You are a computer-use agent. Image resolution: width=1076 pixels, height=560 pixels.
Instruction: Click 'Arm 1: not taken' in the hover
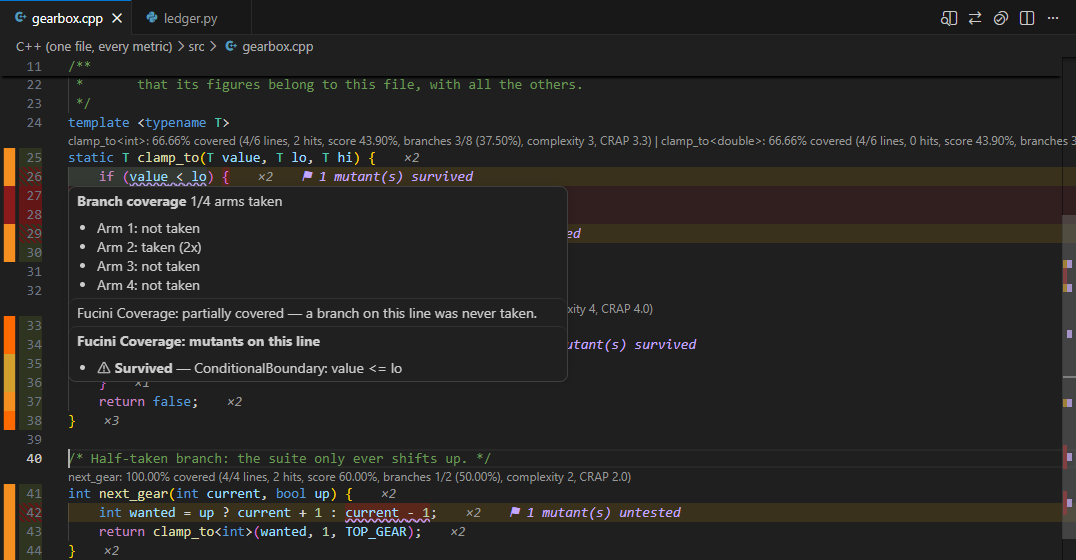(148, 228)
